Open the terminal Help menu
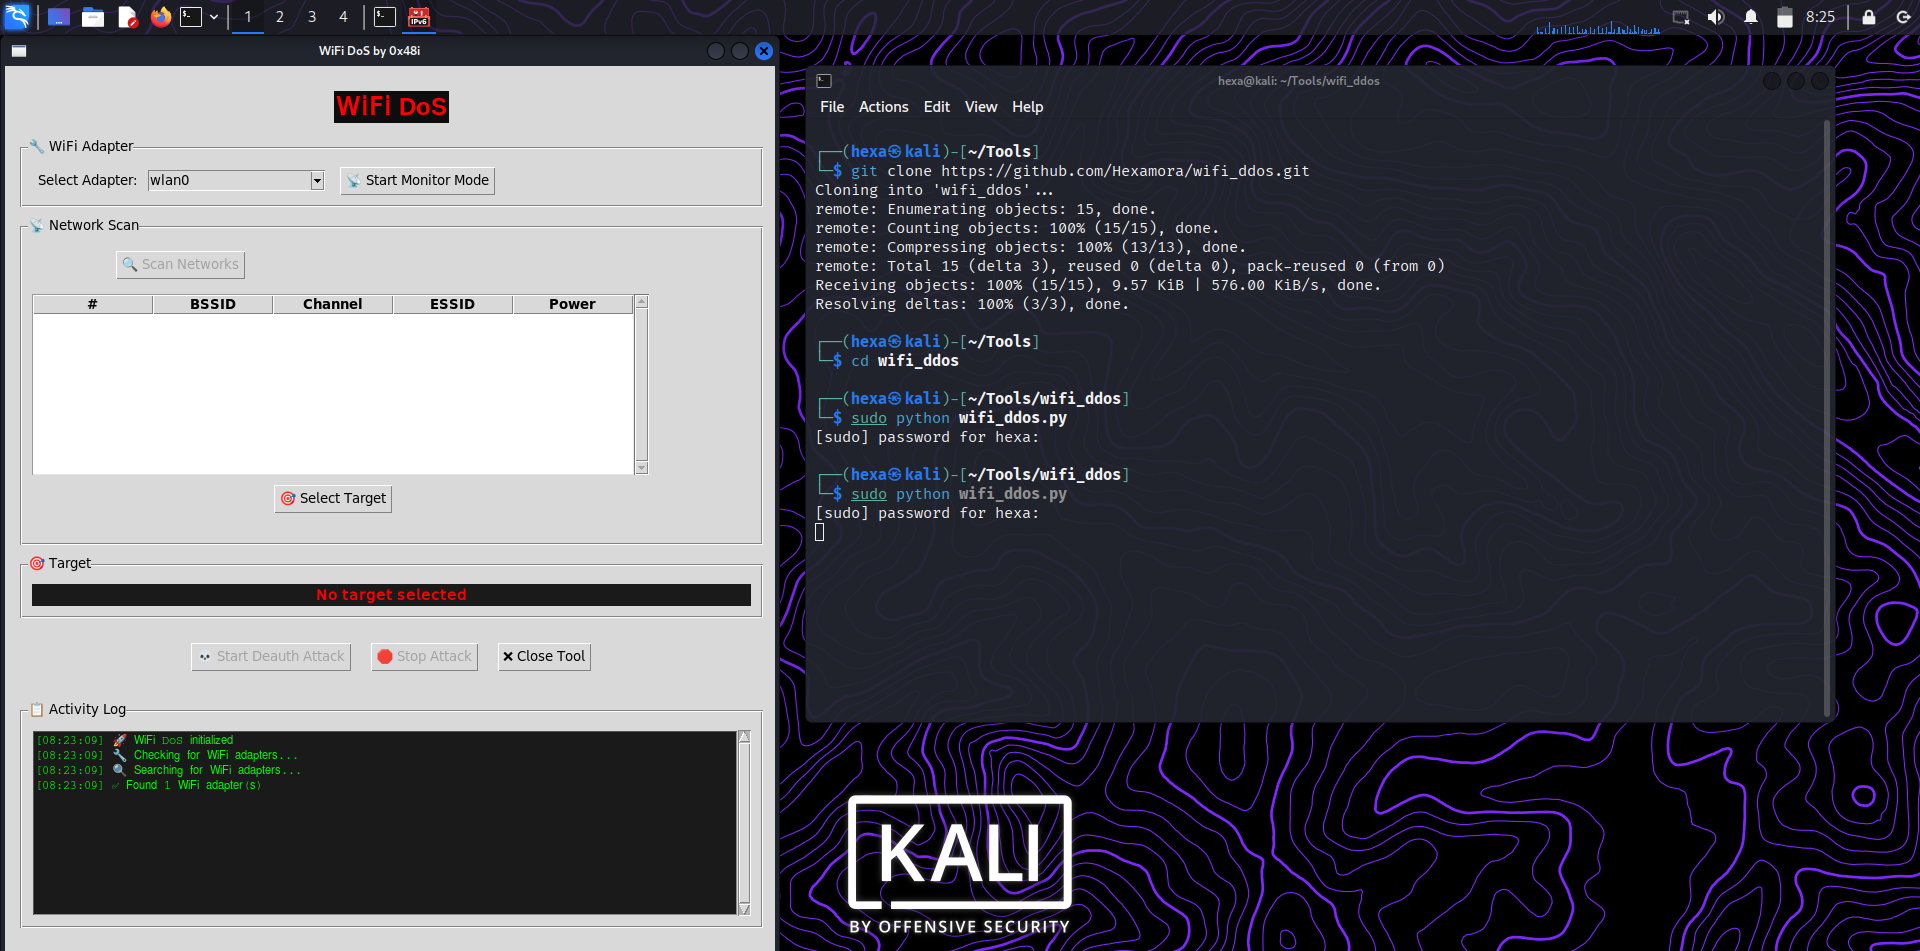The width and height of the screenshot is (1920, 951). point(1028,107)
